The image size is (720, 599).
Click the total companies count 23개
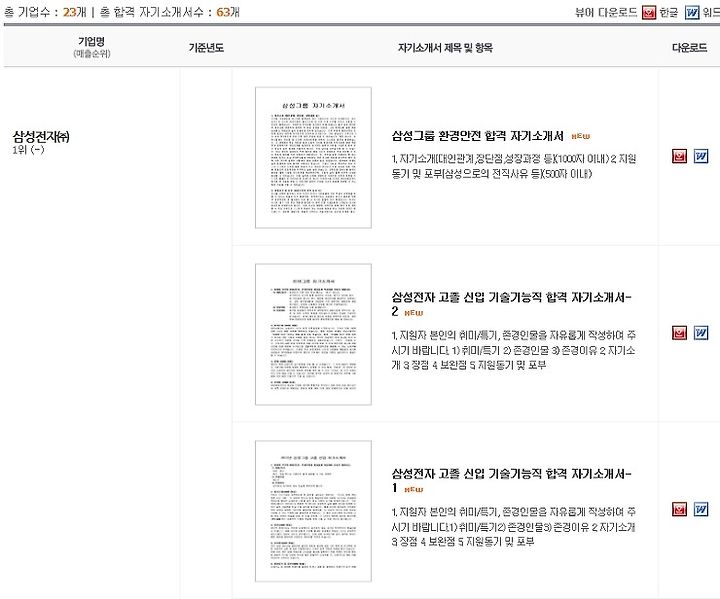pos(74,12)
